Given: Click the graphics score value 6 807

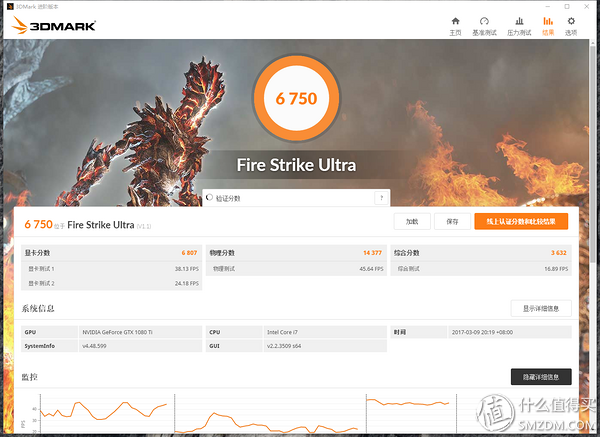Looking at the screenshot, I should 189,253.
